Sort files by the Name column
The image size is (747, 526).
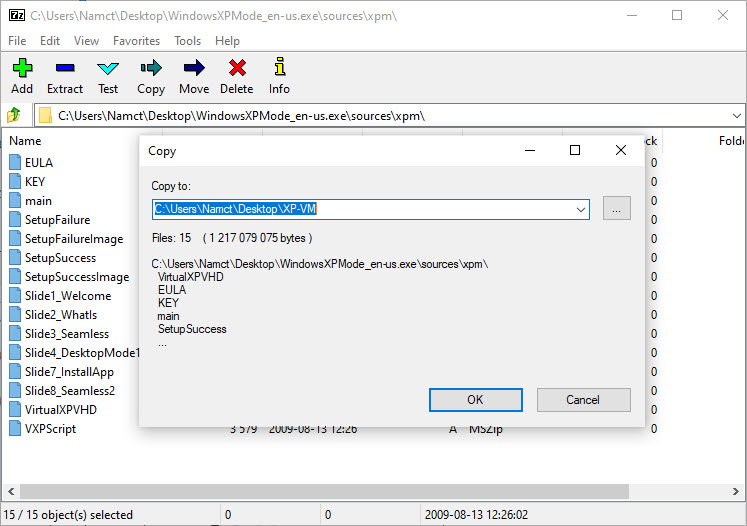point(25,141)
